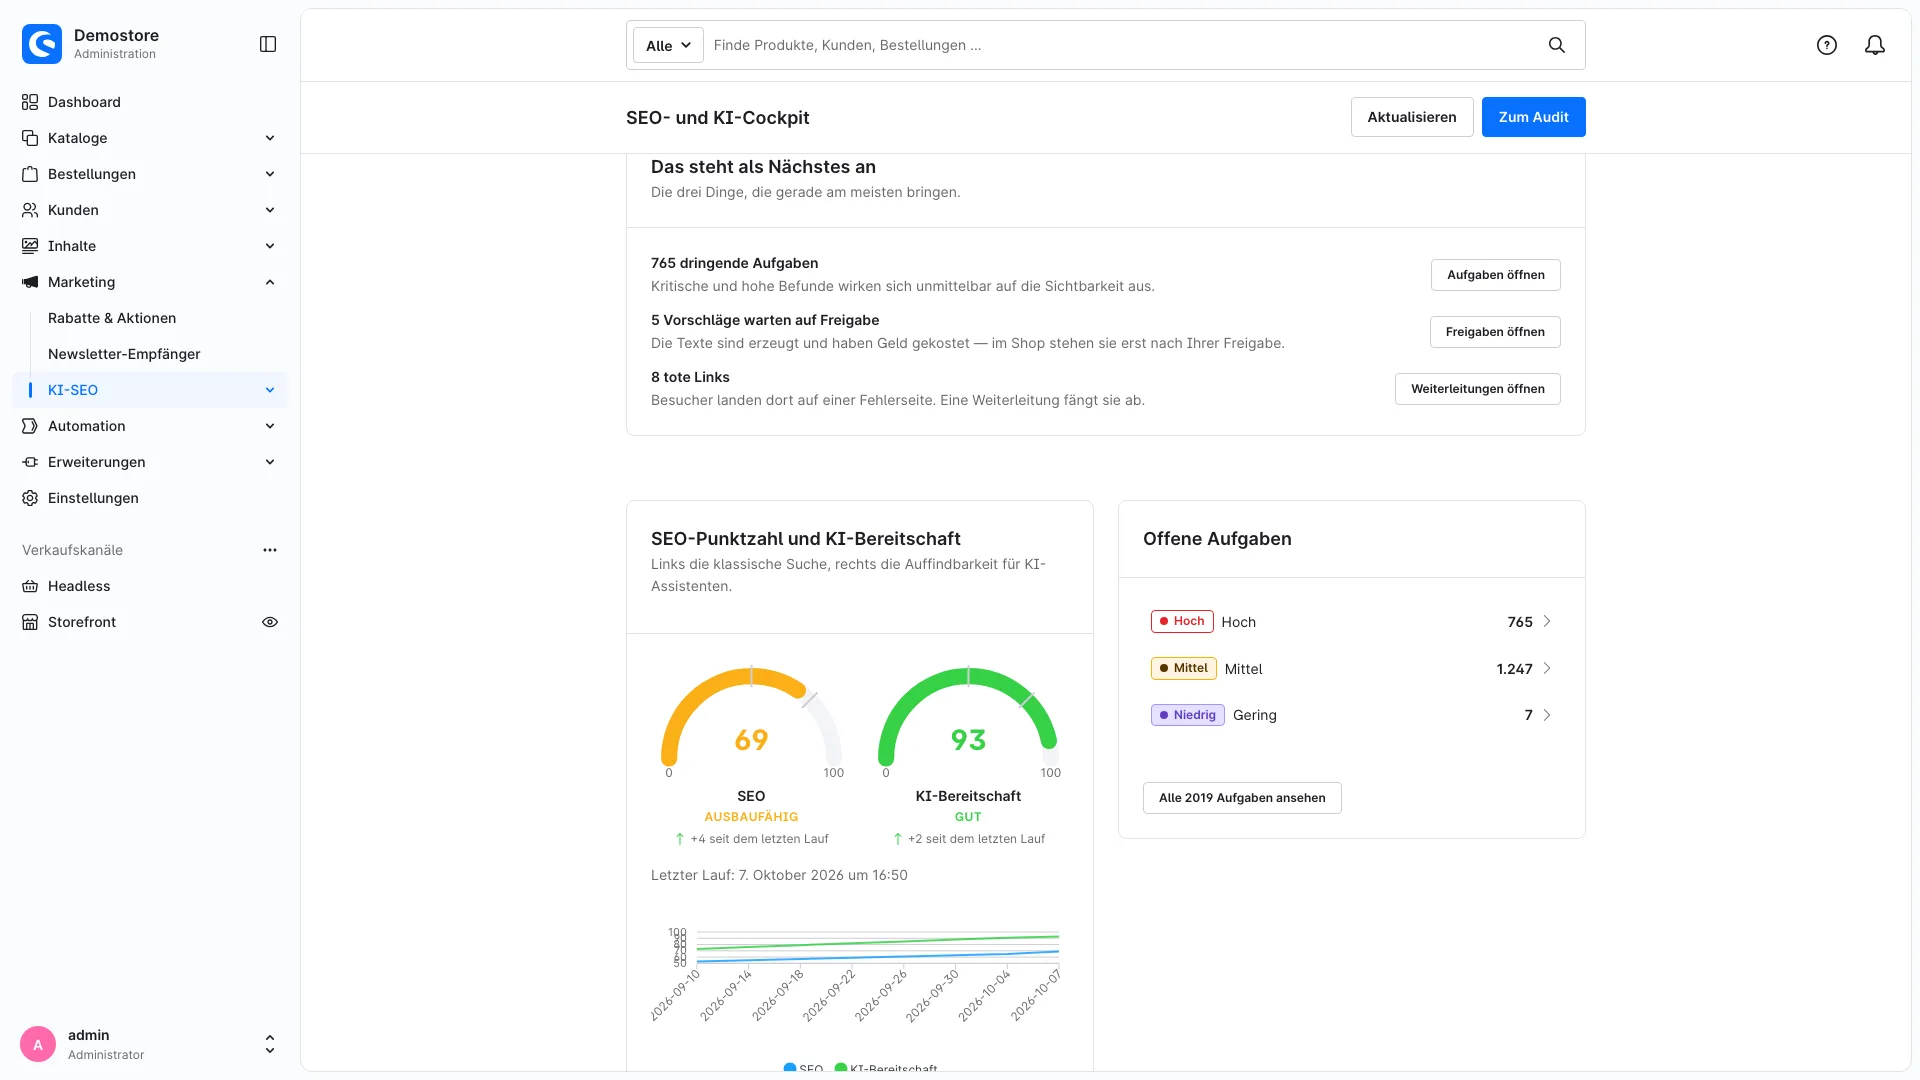This screenshot has height=1080, width=1920.
Task: Expand the Bestellungen menu chevron
Action: [270, 174]
